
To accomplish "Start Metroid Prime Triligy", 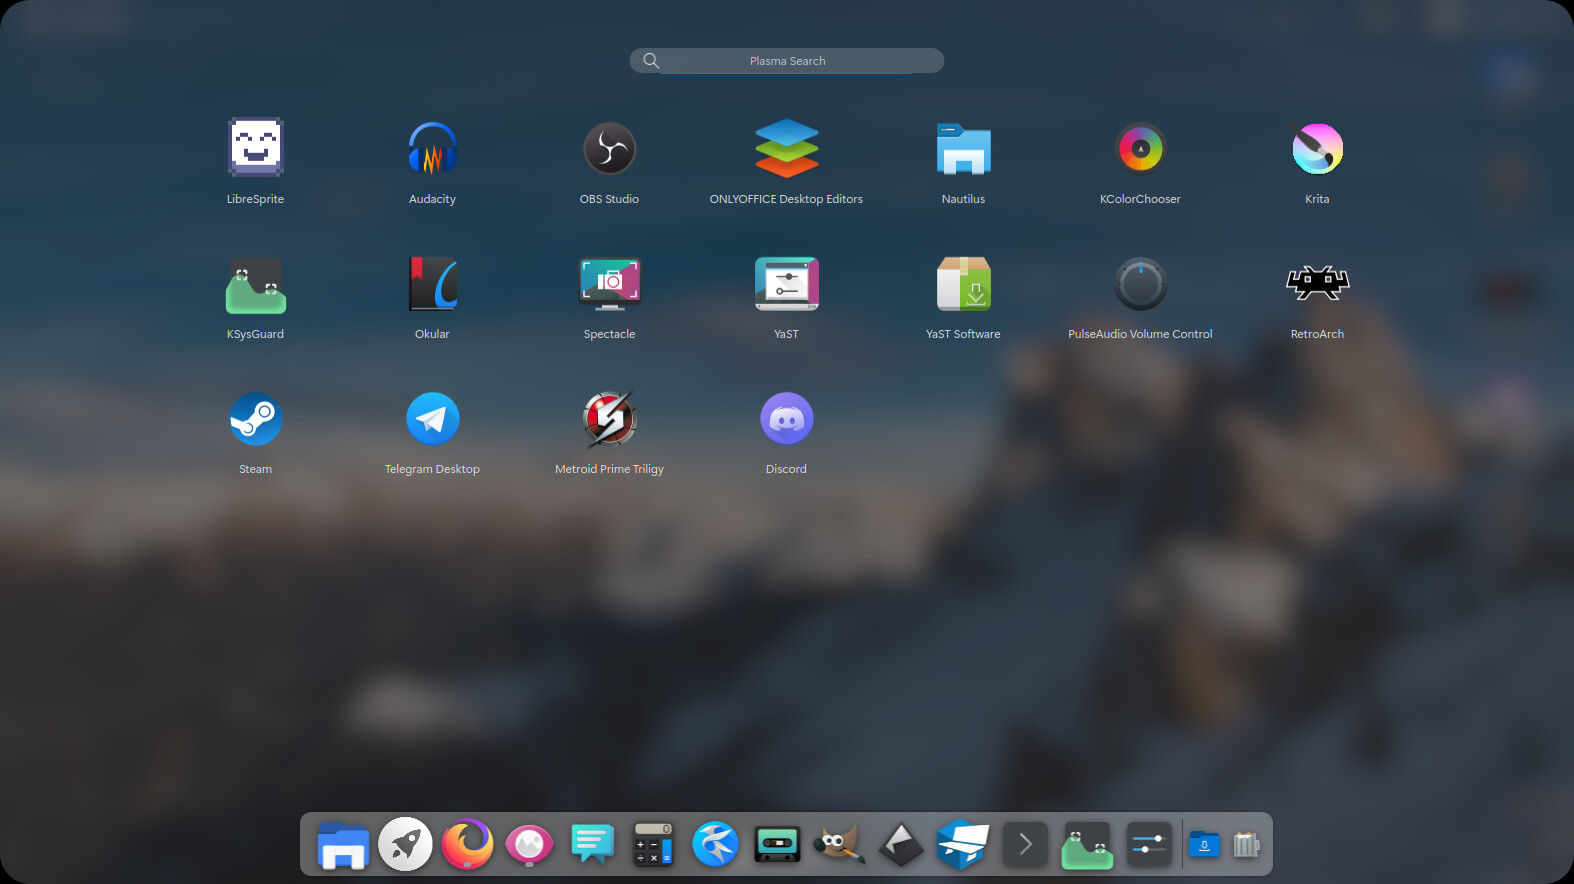I will [609, 418].
